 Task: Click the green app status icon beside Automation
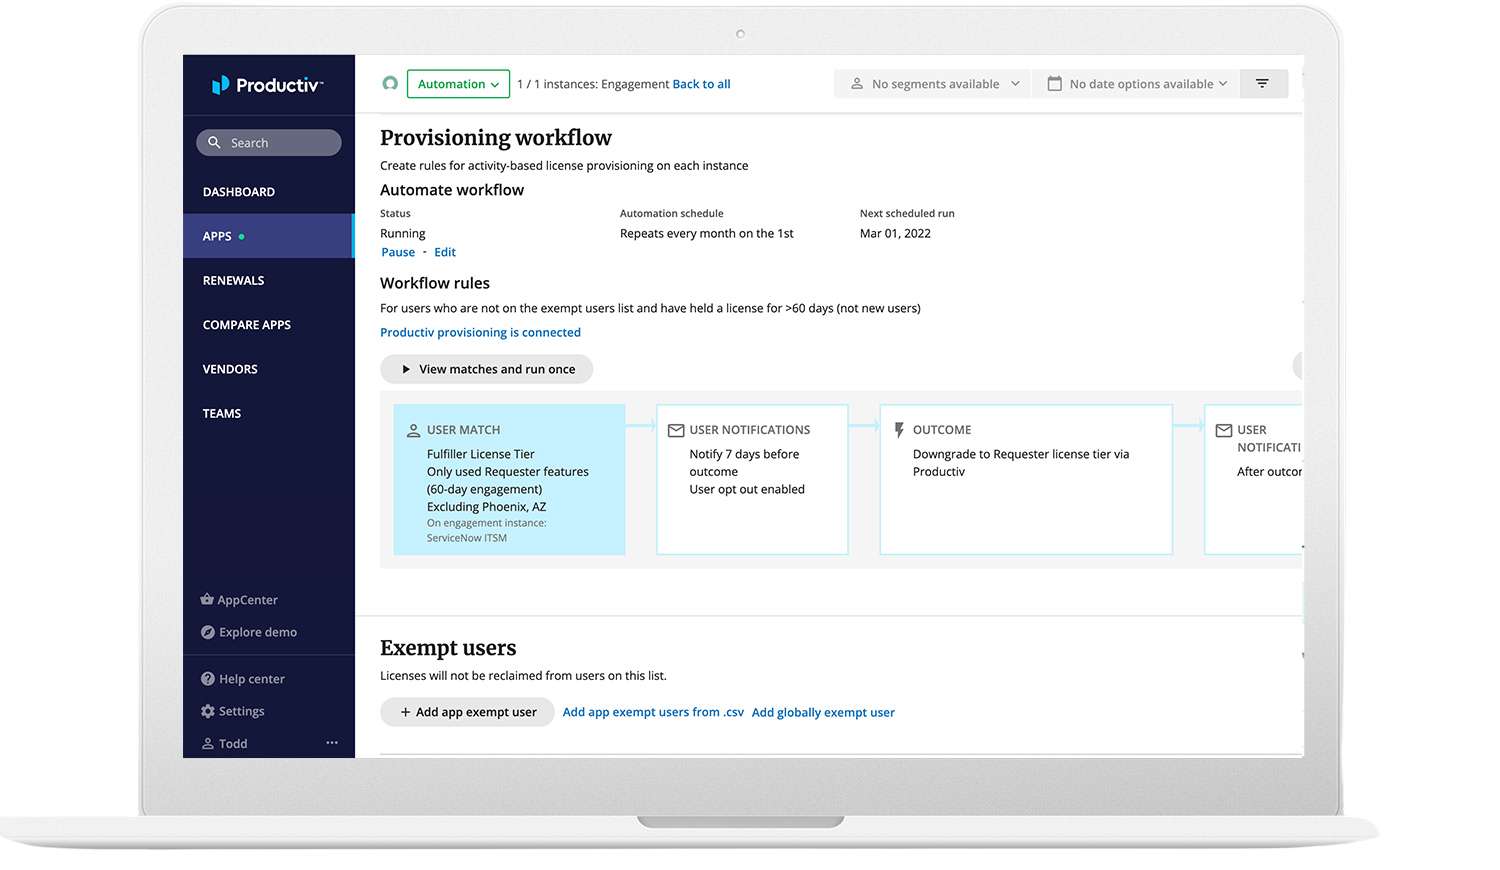click(x=390, y=84)
